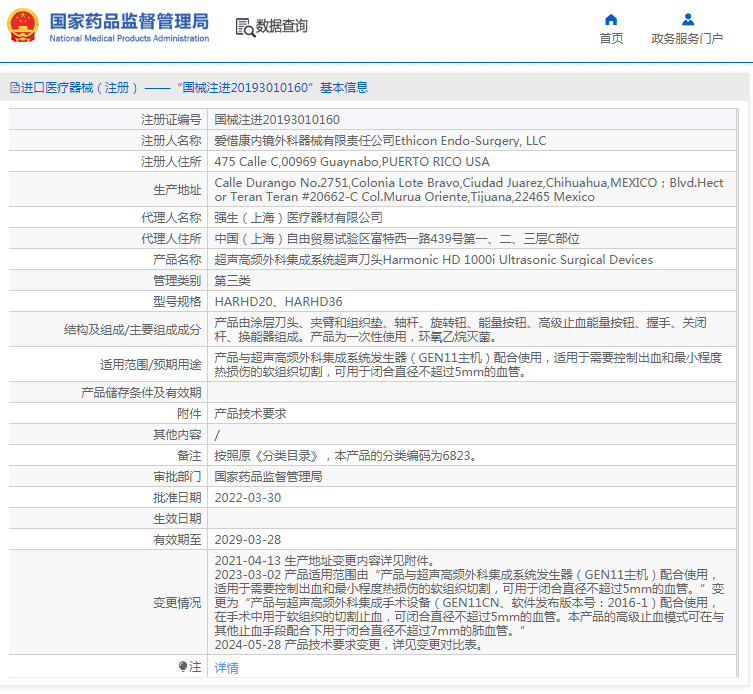Select management class 第三类
Viewport: 753px width, 694px height.
(232, 281)
